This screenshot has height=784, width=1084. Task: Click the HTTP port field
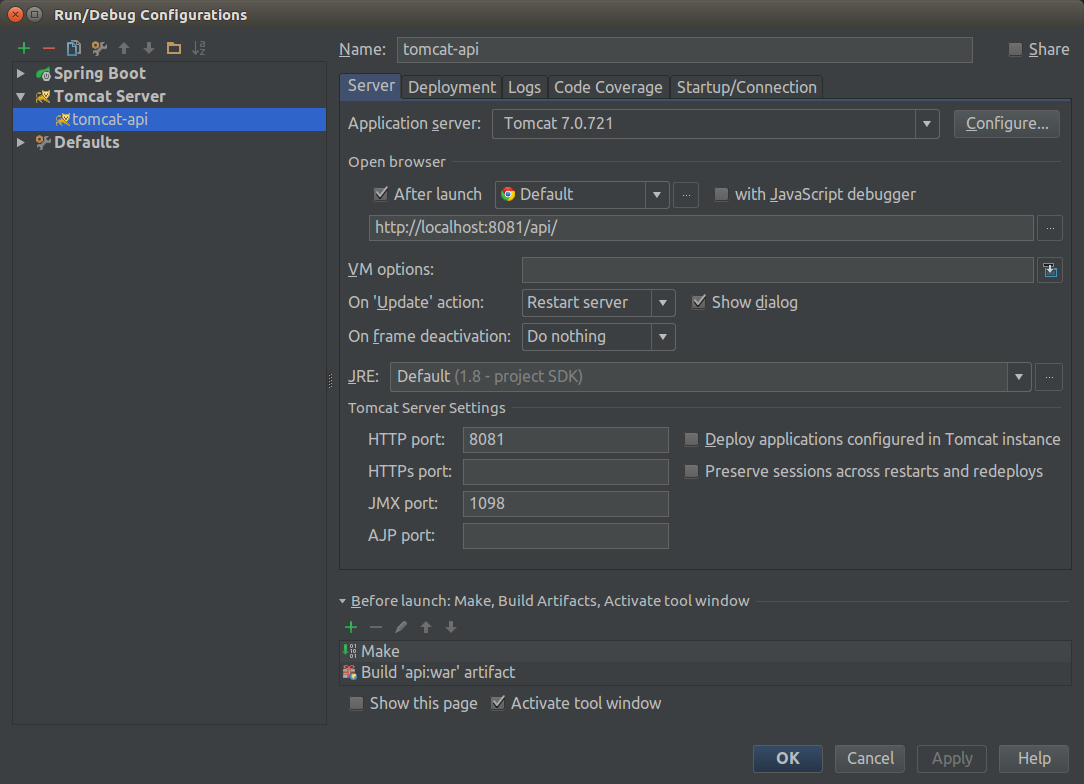coord(566,440)
